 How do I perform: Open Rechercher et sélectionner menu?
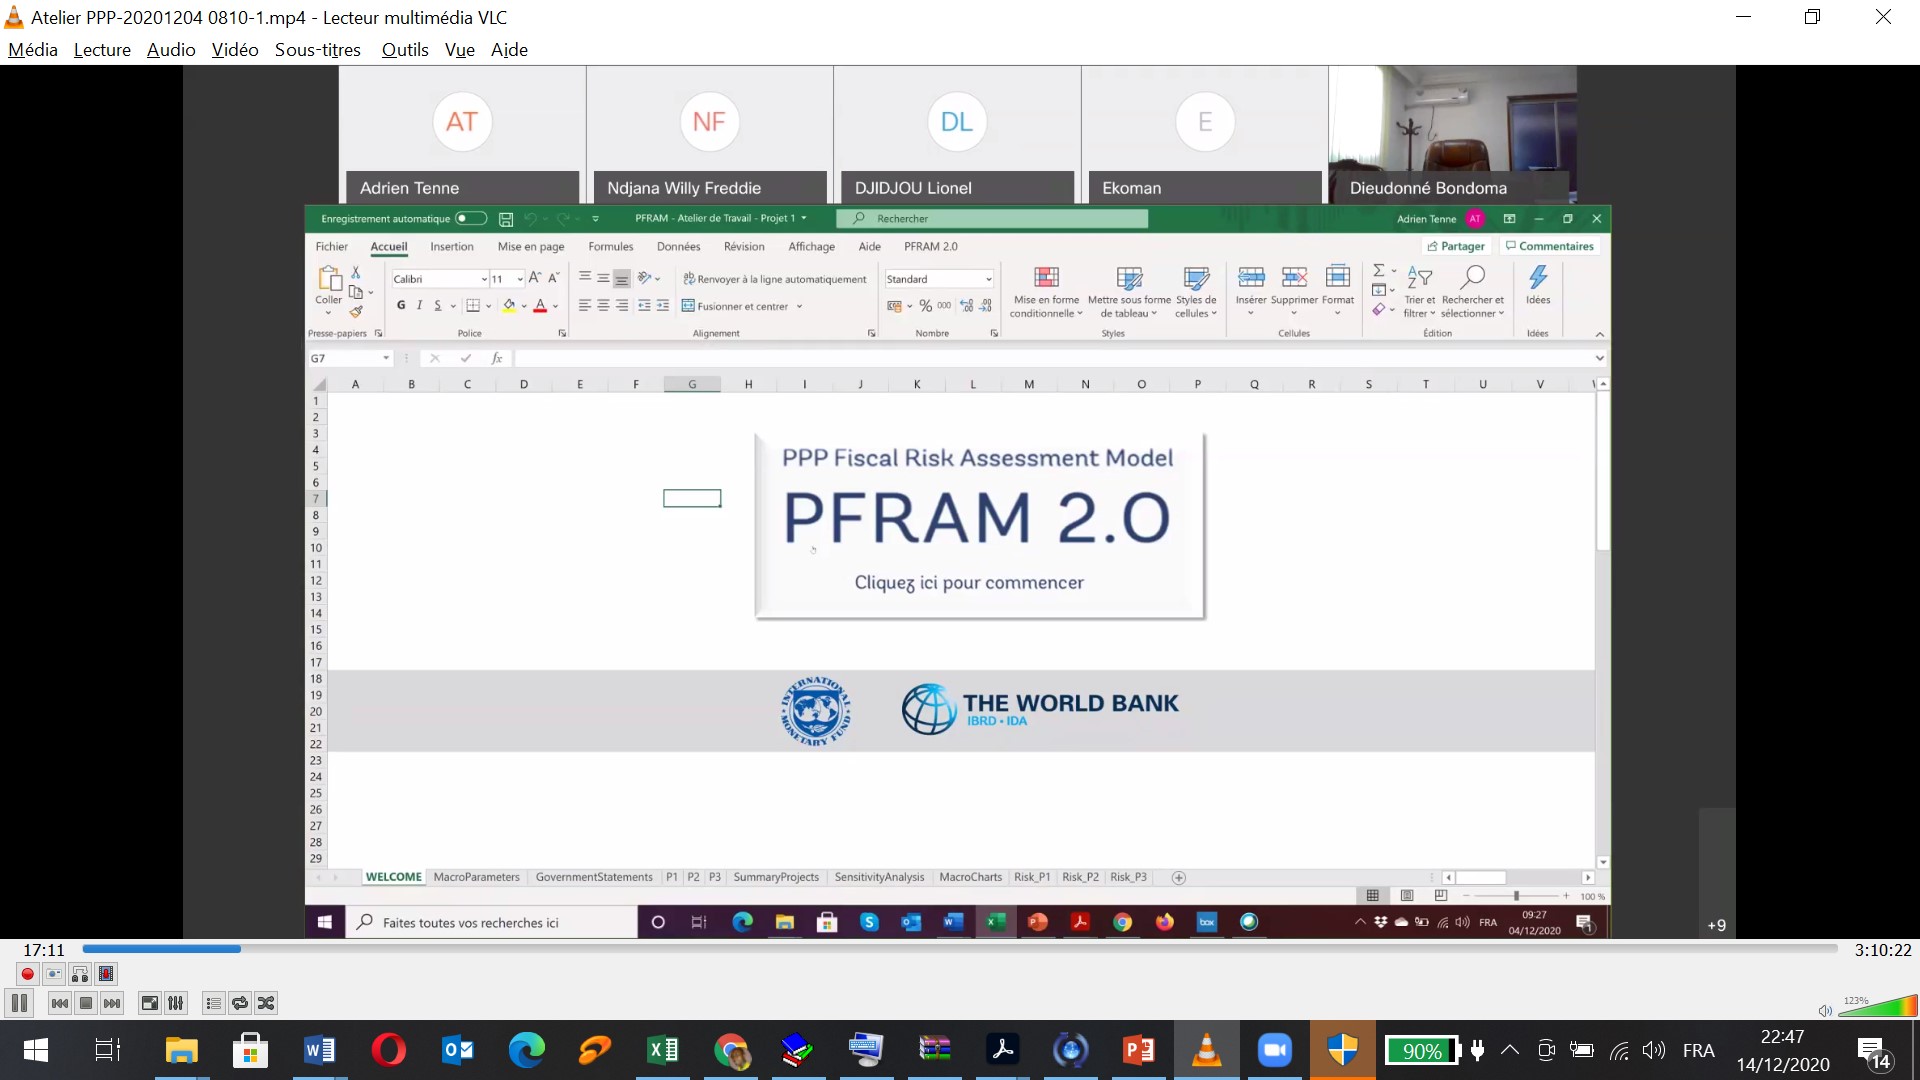(1472, 292)
